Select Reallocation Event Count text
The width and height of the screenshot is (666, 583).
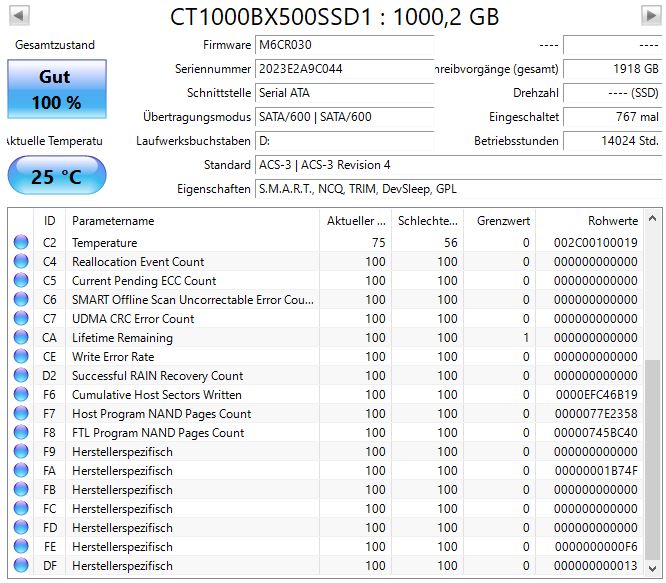coord(138,262)
